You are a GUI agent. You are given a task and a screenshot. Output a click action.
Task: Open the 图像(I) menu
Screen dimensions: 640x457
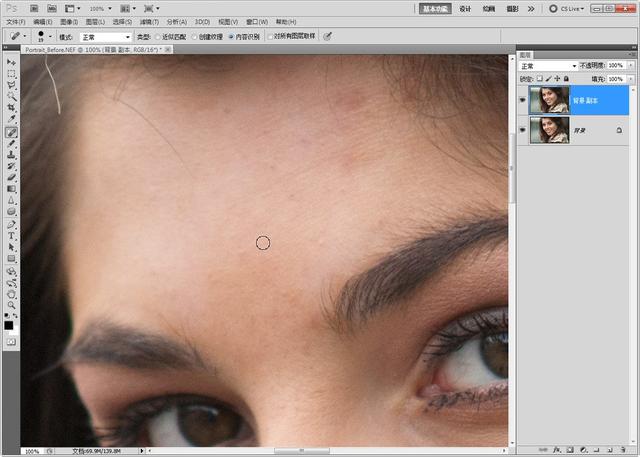click(69, 22)
